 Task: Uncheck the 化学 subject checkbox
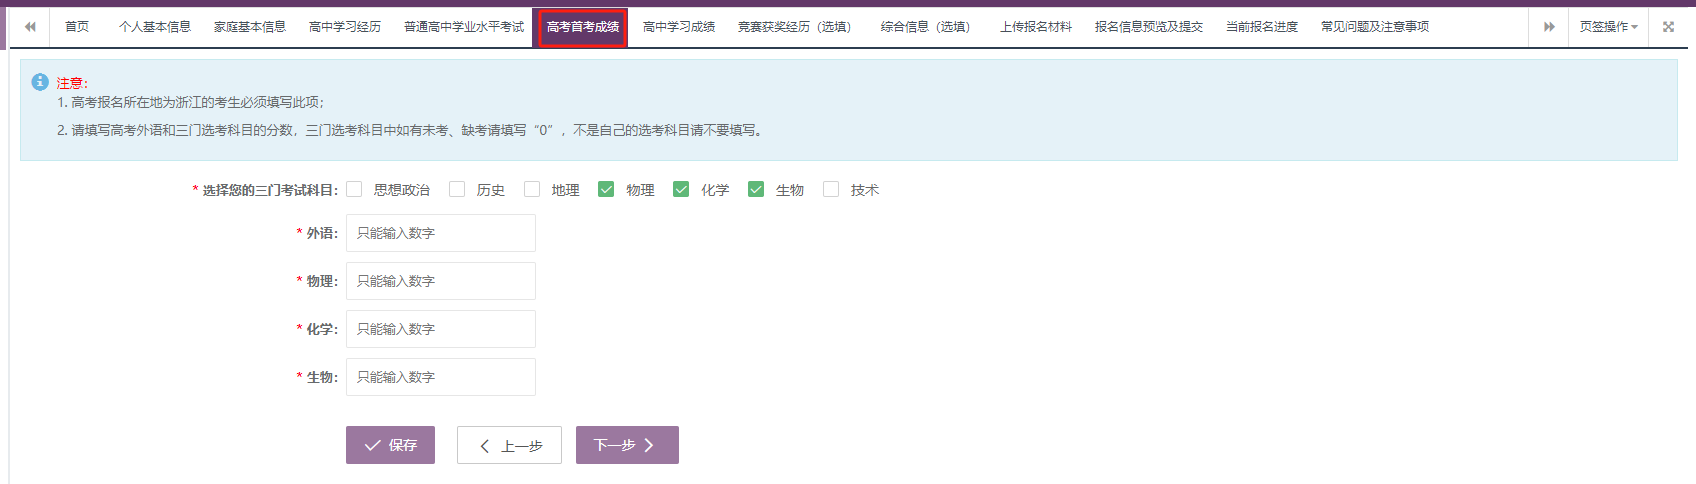(x=681, y=189)
